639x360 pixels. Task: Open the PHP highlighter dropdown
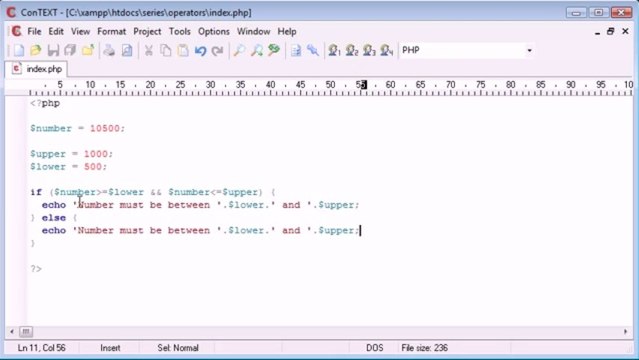click(529, 51)
